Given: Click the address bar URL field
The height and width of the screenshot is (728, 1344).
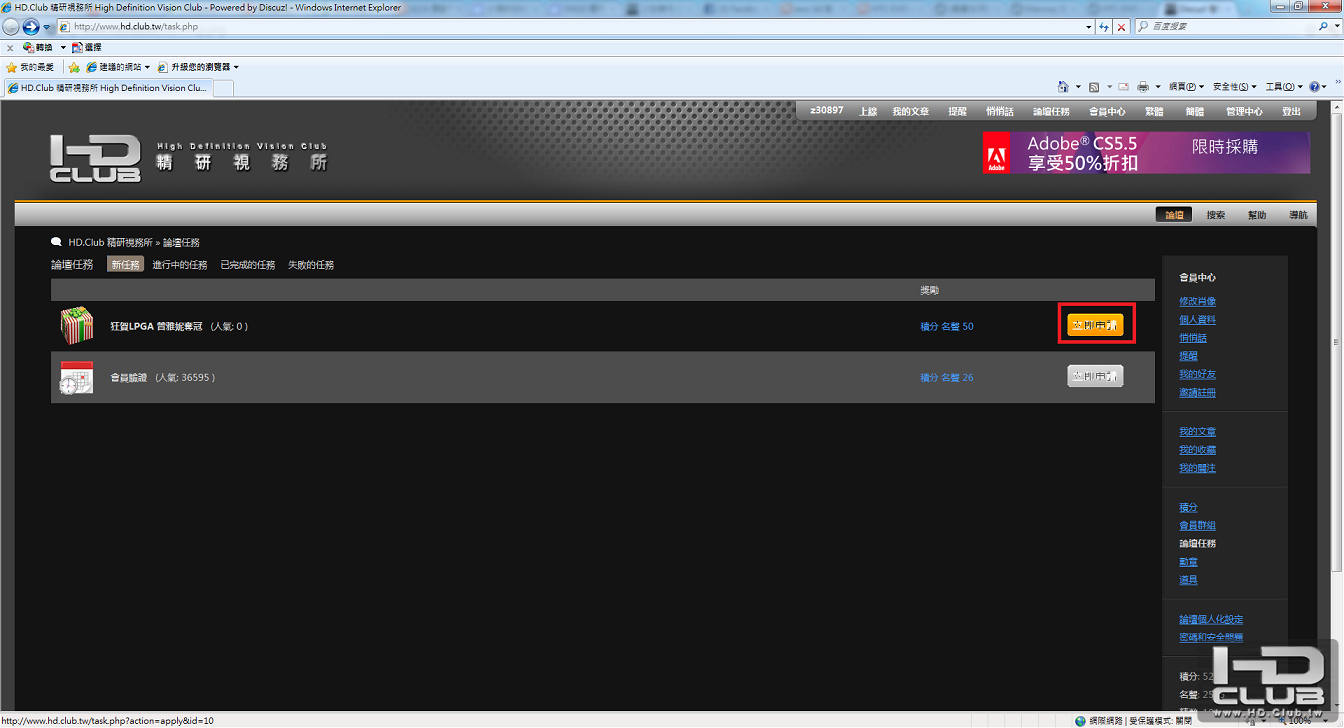Looking at the screenshot, I should (x=570, y=27).
